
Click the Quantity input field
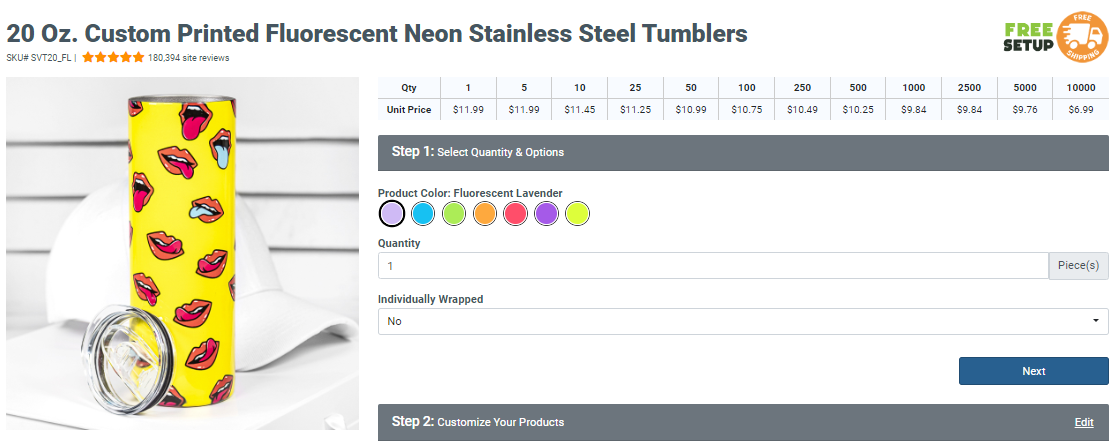712,266
